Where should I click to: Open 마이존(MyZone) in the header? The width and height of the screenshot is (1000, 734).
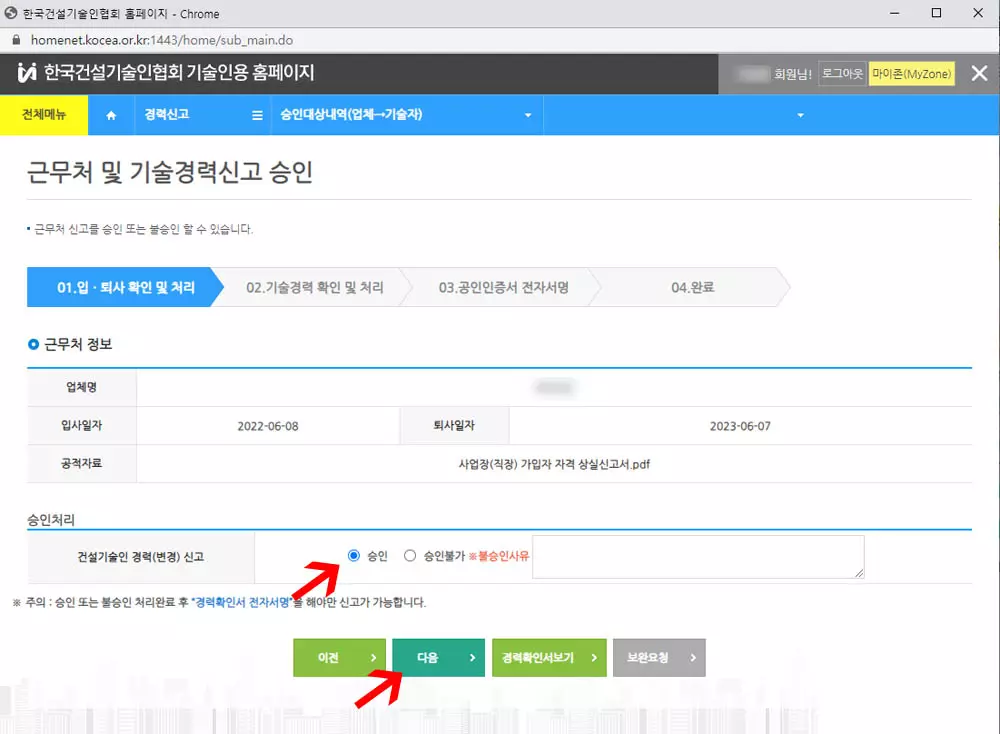click(911, 73)
